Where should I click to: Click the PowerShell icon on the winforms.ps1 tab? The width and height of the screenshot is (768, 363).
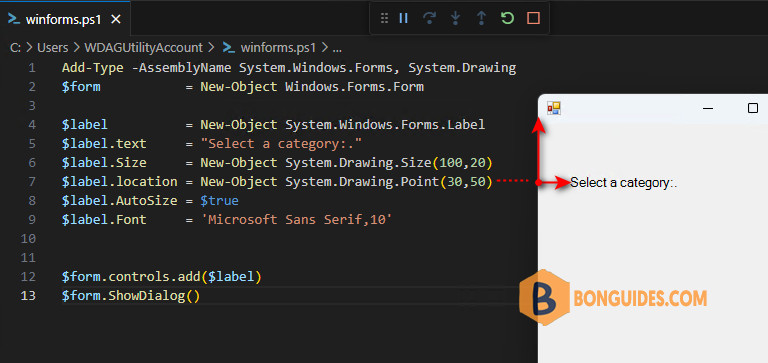15,20
